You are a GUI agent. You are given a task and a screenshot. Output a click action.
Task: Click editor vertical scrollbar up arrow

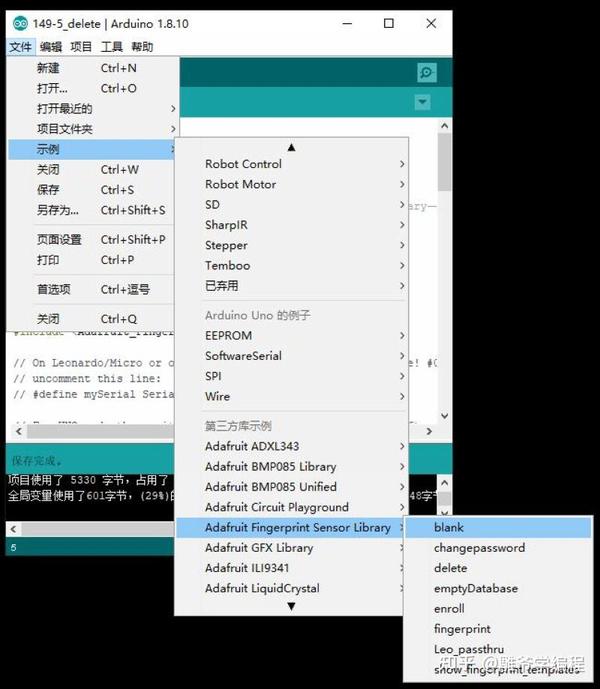(444, 126)
